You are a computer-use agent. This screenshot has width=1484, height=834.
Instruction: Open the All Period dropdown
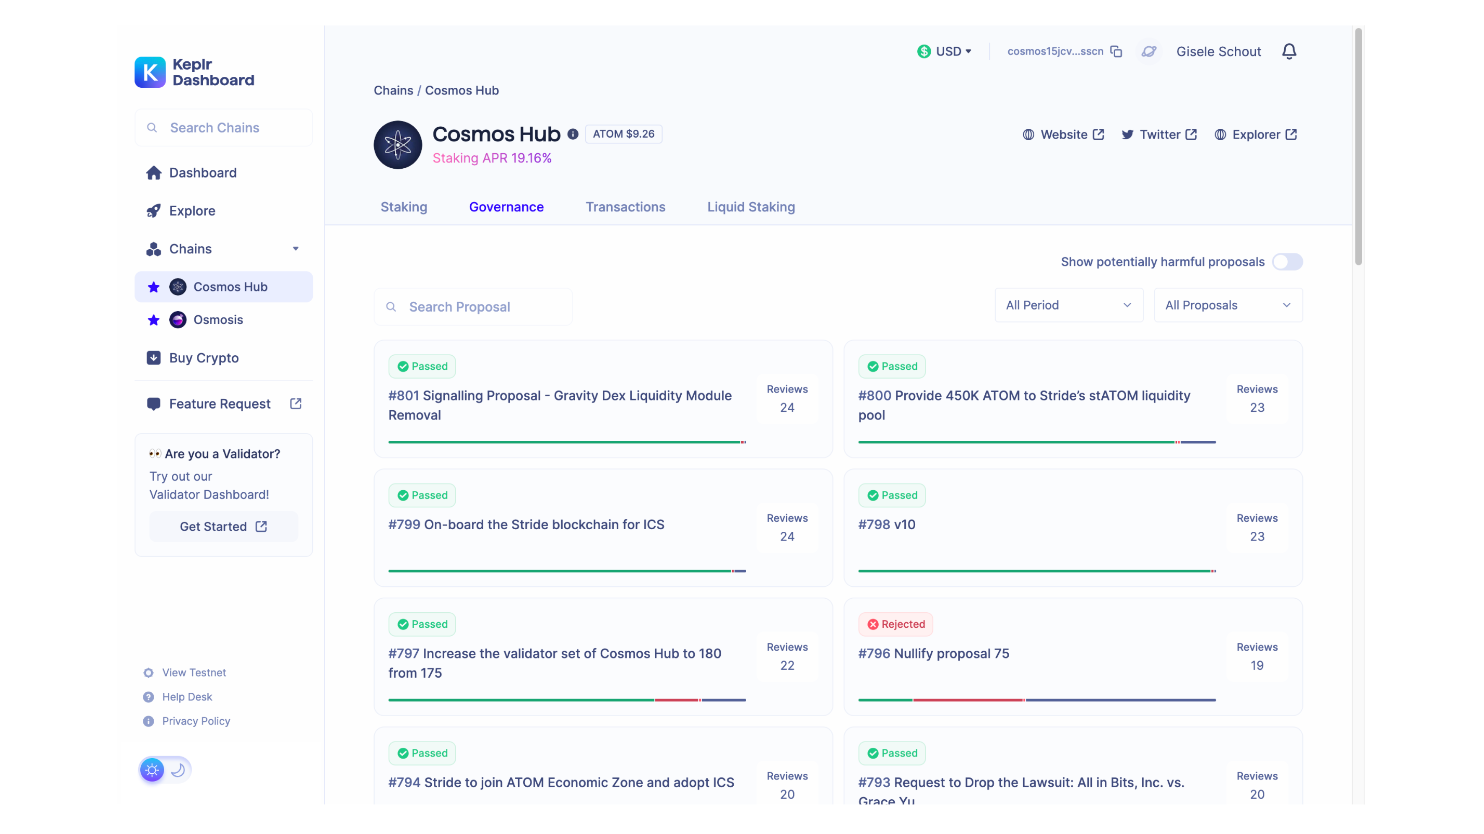[x=1069, y=305]
